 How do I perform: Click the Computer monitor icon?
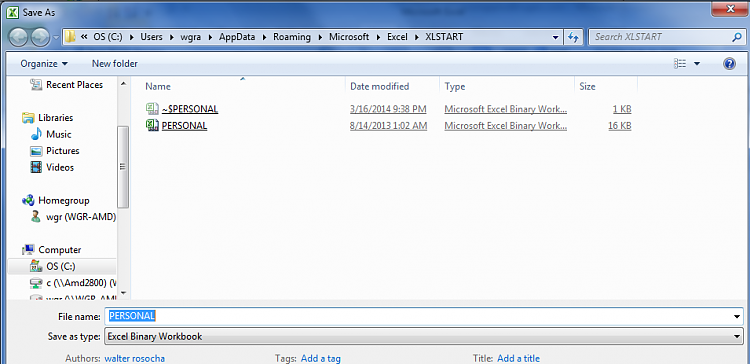[x=28, y=250]
